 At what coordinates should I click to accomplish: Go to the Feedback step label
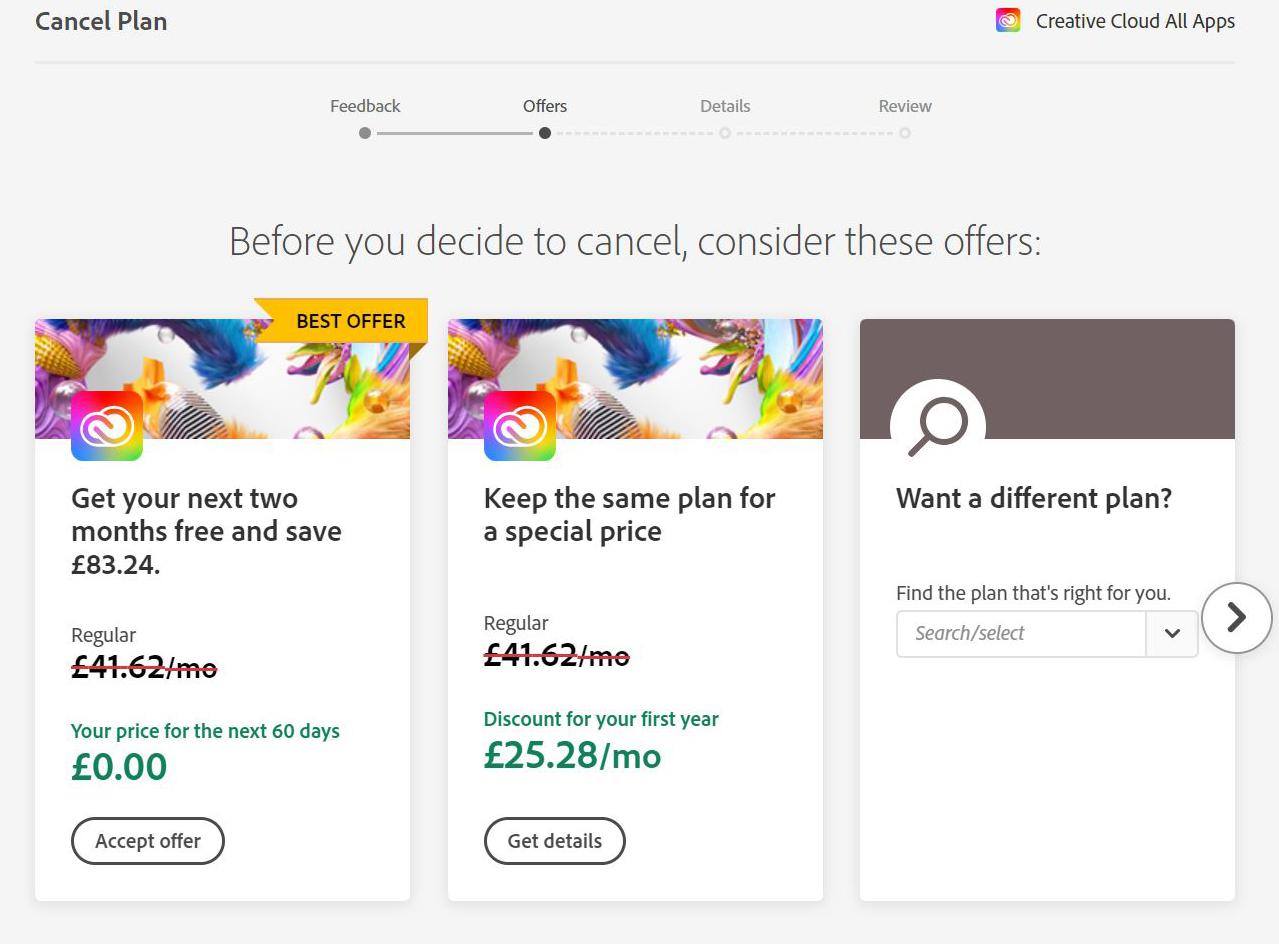(365, 106)
